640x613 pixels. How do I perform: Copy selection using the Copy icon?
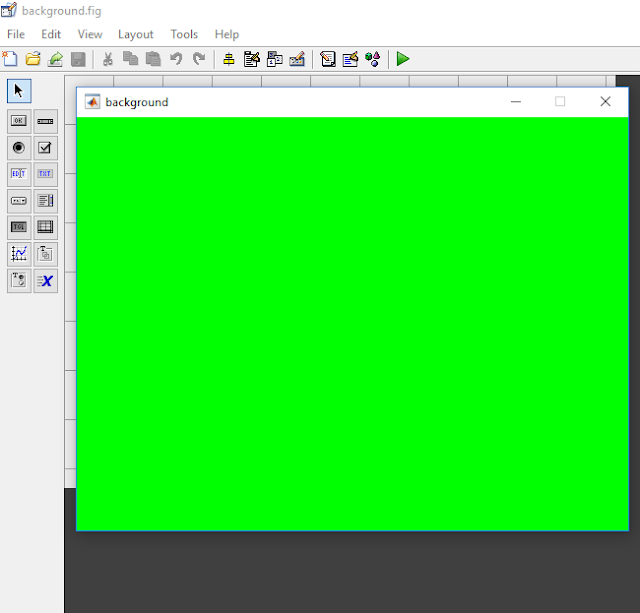(x=130, y=59)
